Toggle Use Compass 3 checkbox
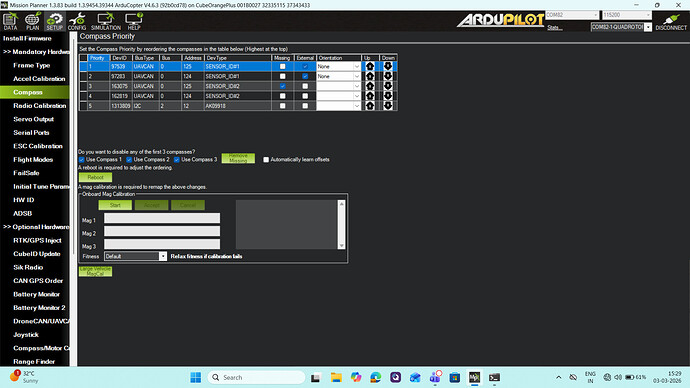Image resolution: width=690 pixels, height=388 pixels. (176, 160)
